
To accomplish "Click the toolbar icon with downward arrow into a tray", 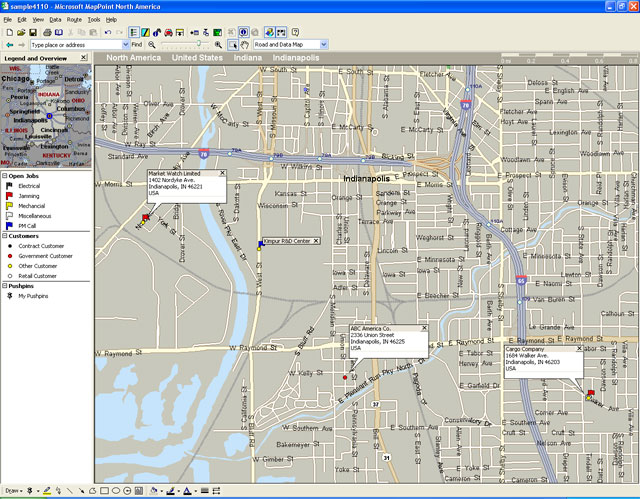I will [x=180, y=32].
